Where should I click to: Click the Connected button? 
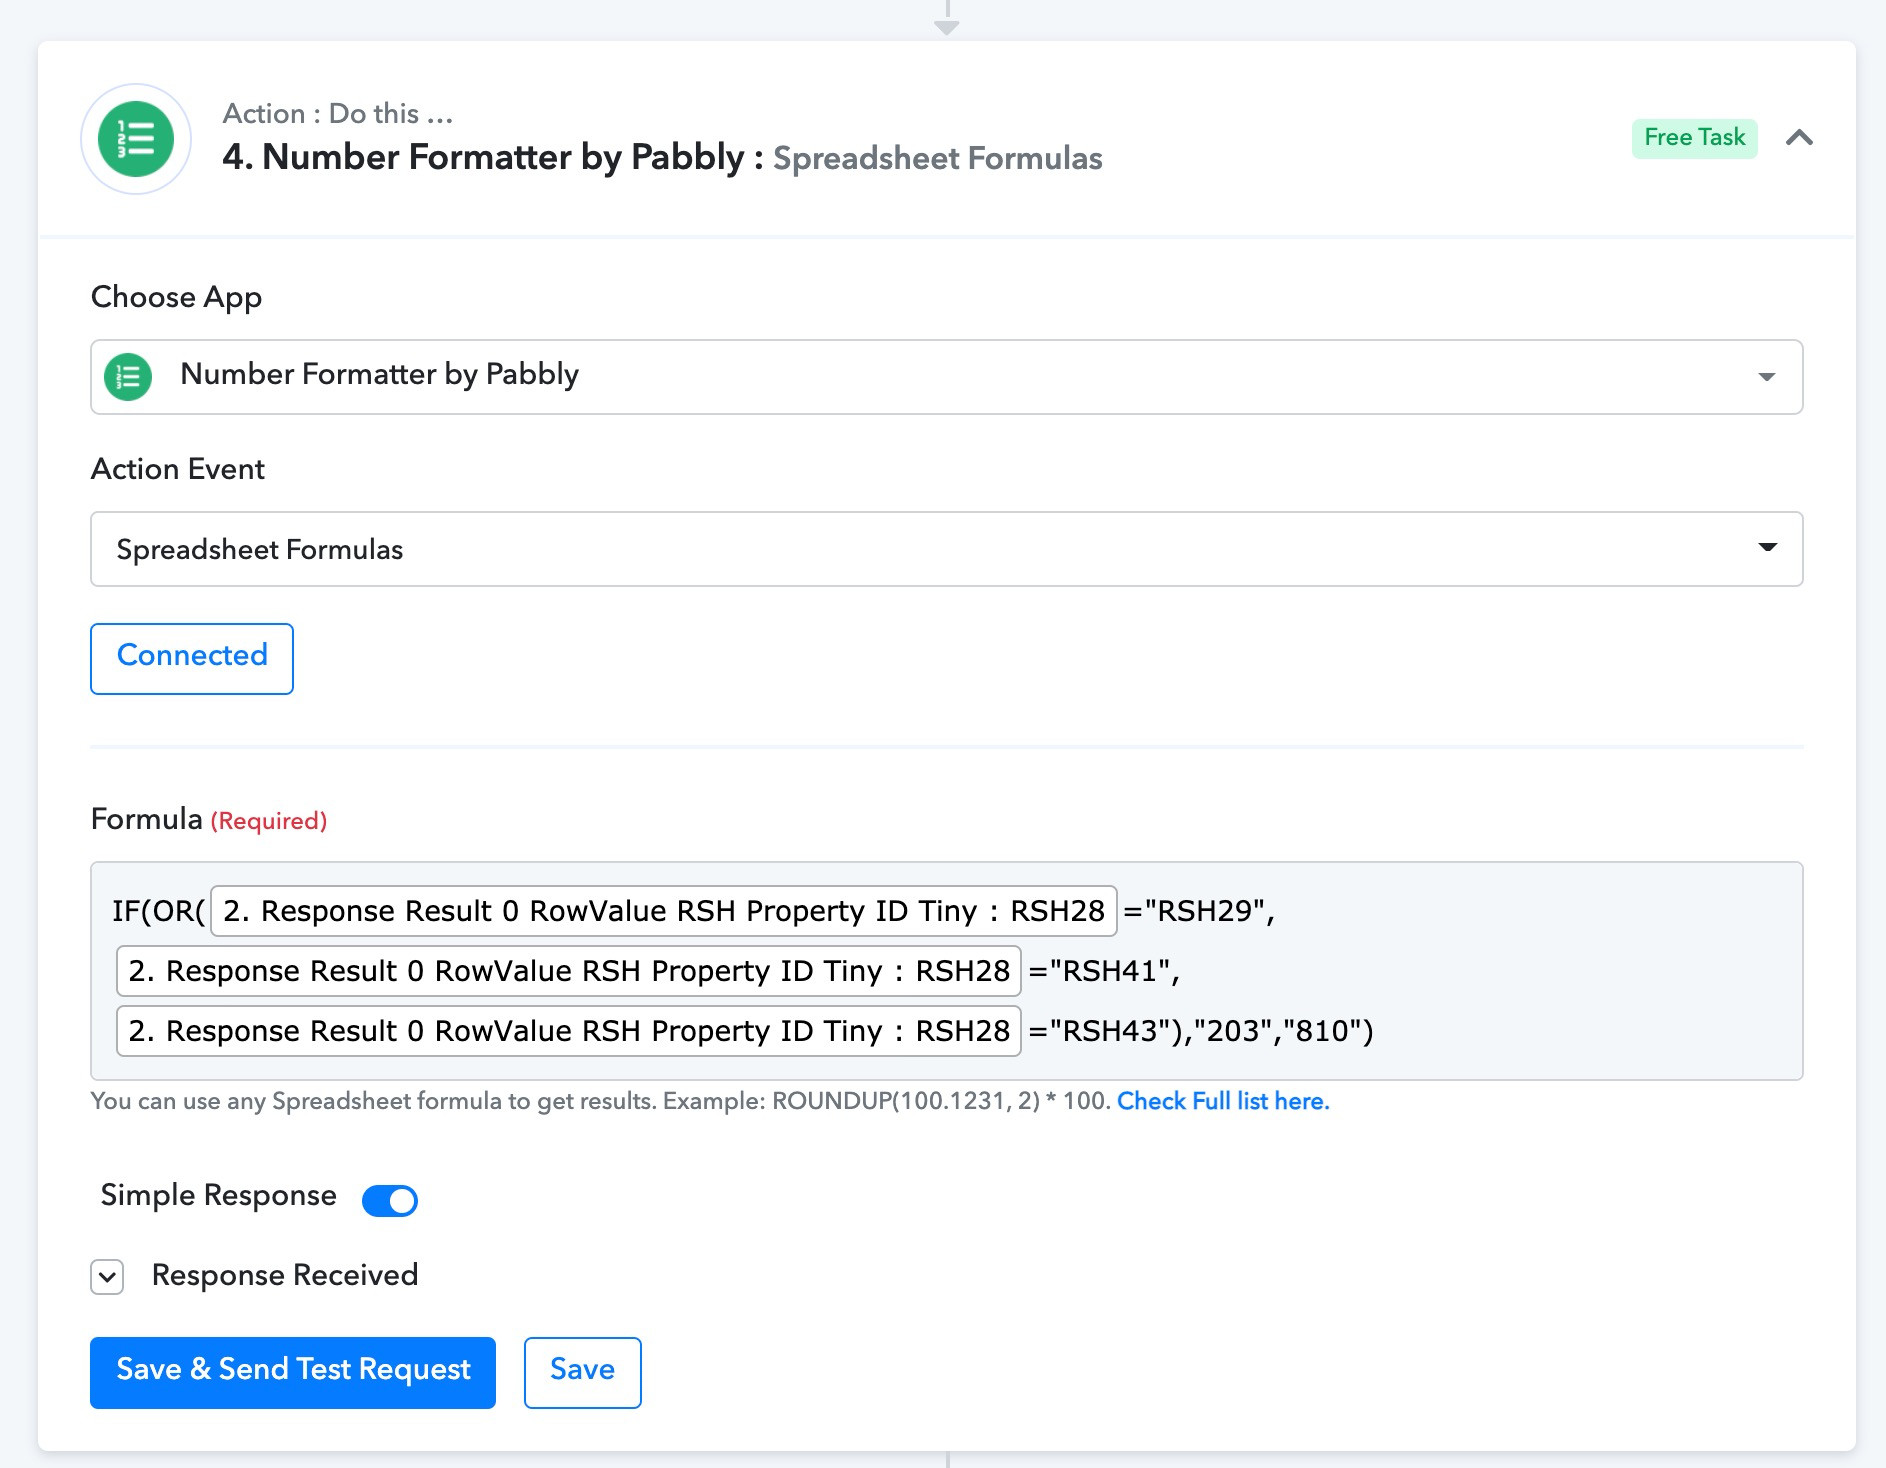click(x=192, y=658)
